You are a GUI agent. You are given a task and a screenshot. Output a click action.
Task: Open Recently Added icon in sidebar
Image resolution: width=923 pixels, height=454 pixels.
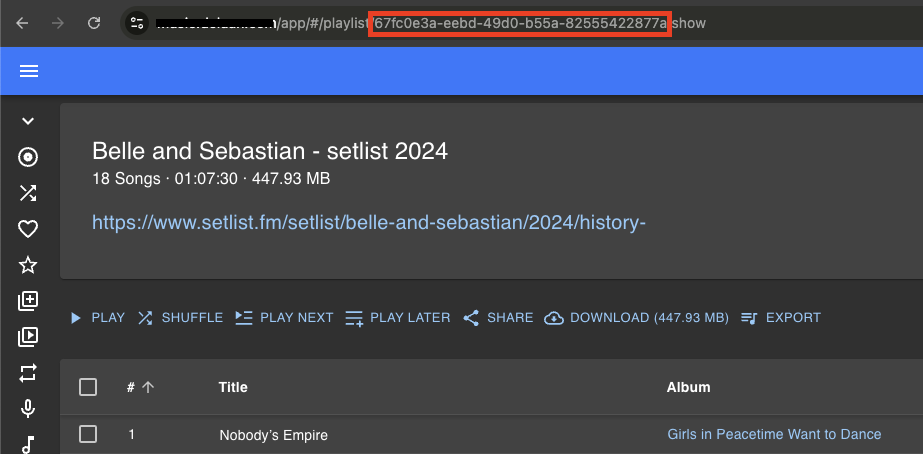coord(28,301)
